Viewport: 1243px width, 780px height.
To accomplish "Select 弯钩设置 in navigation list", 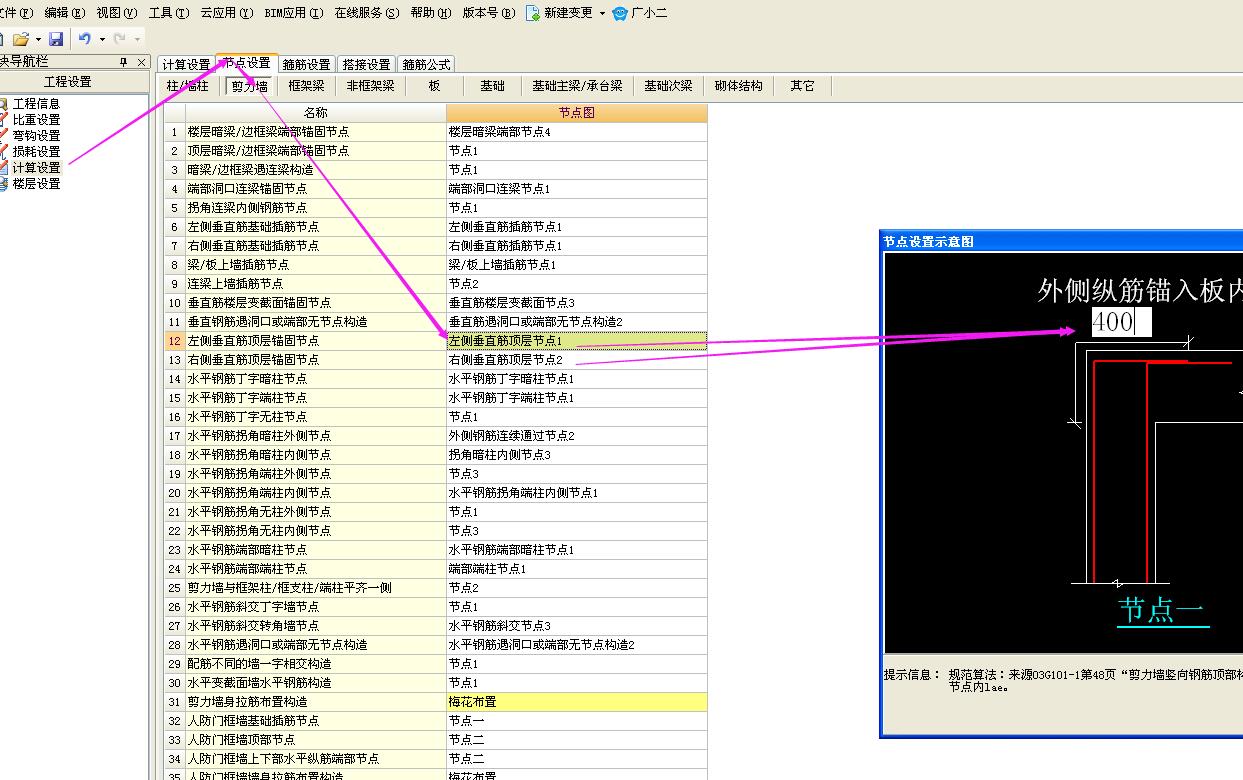I will point(36,136).
